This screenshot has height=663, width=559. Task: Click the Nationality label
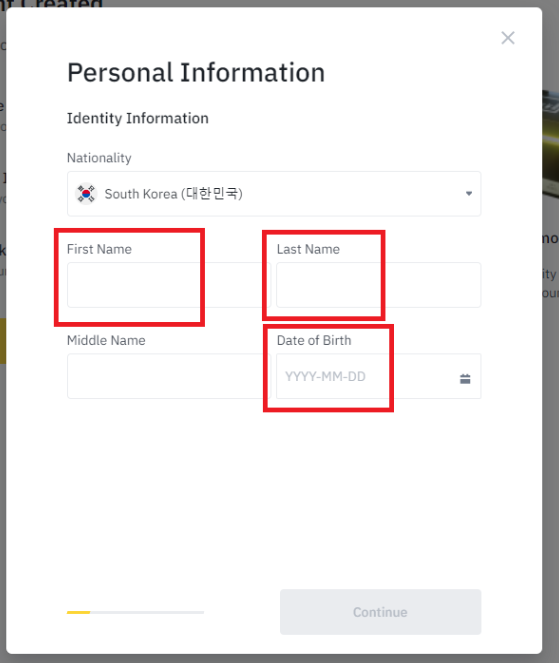pyautogui.click(x=99, y=158)
